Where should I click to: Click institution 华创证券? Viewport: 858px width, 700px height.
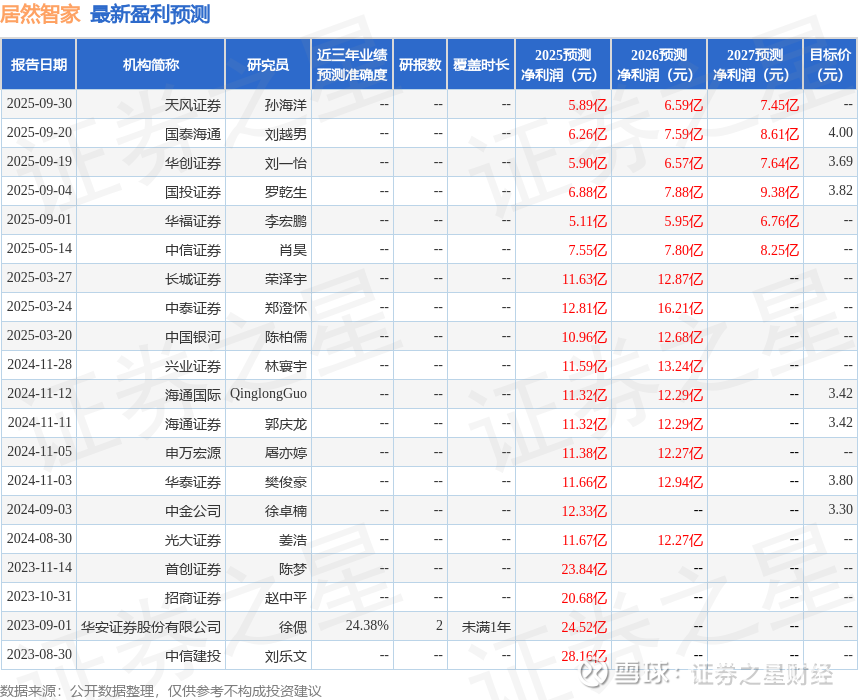tap(193, 163)
